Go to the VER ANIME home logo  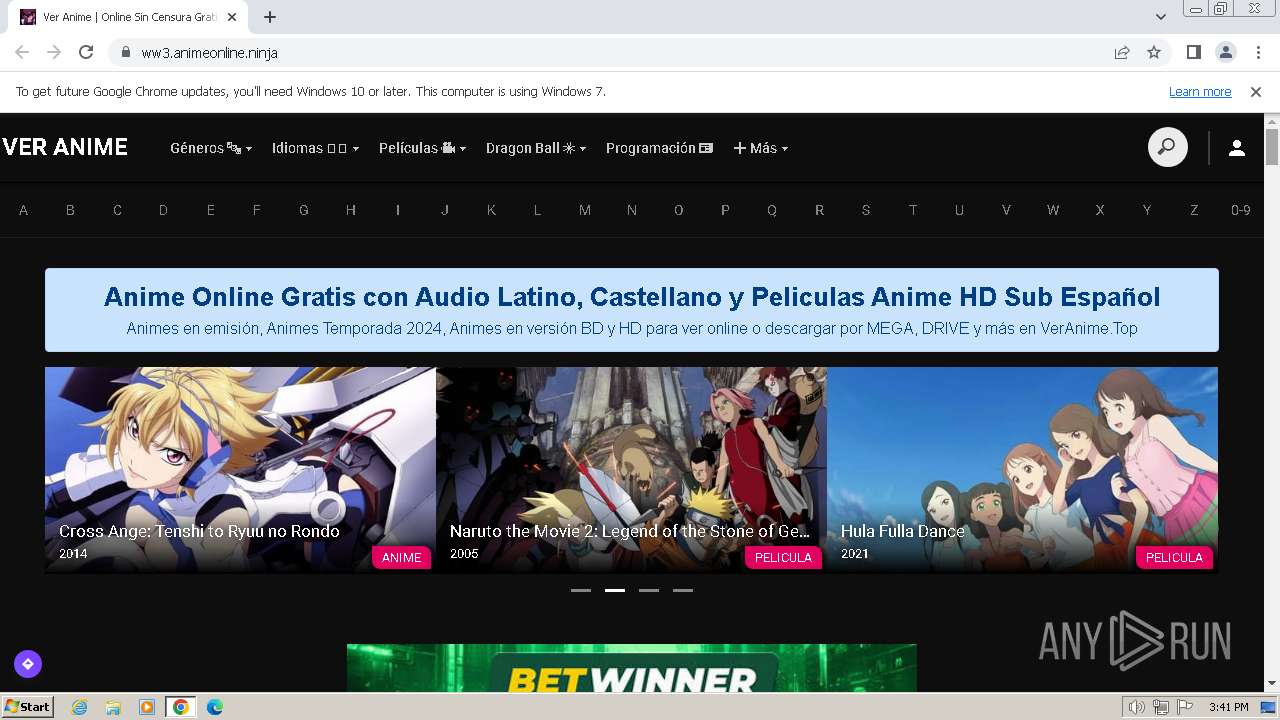point(65,148)
